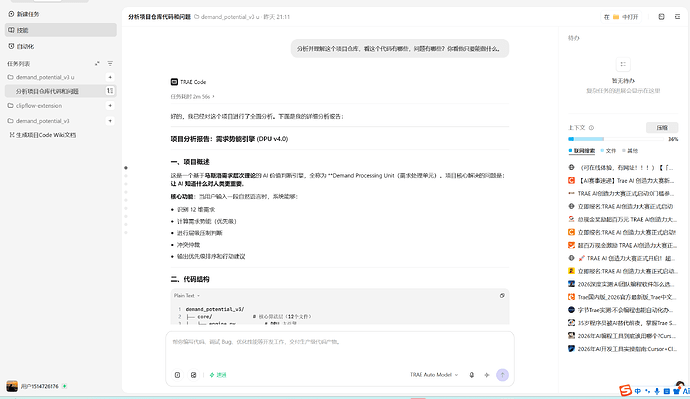
Task: Click the user message bubble
Action: 400,48
